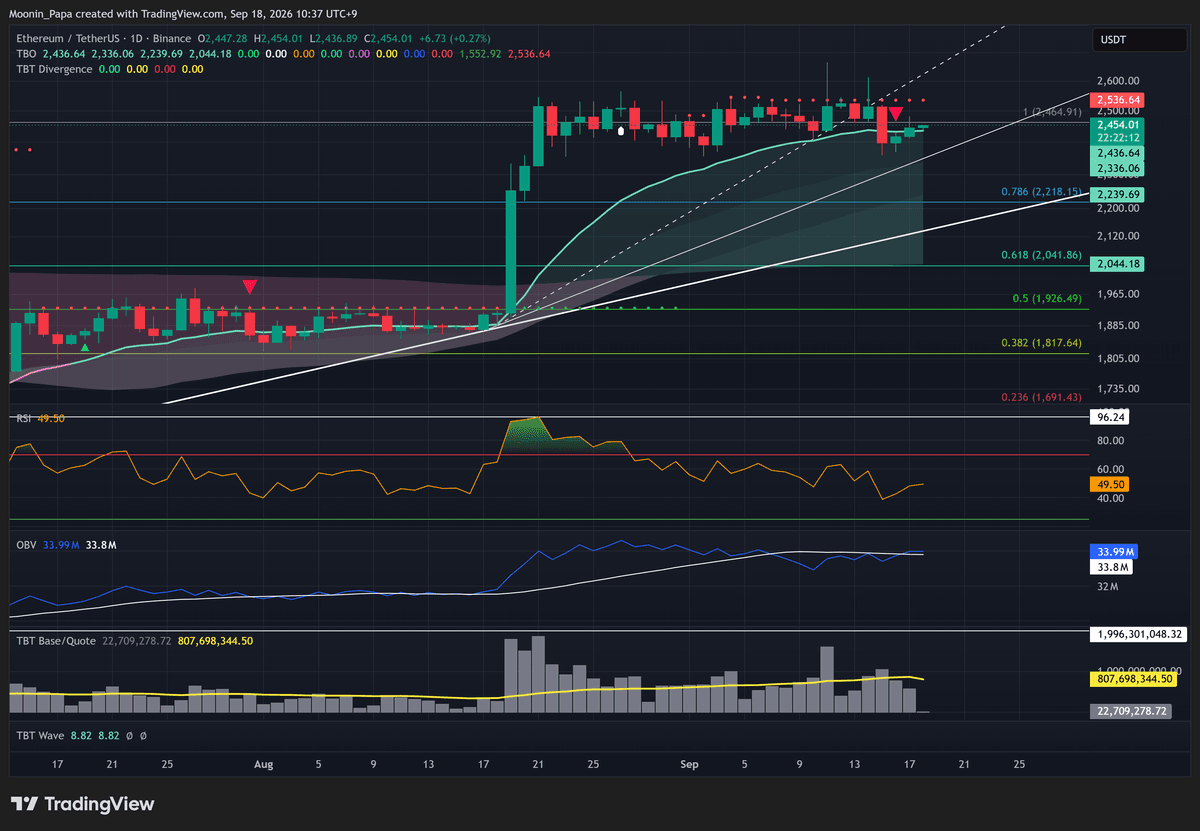Image resolution: width=1200 pixels, height=831 pixels.
Task: Click the 1,965.00 price scale tick
Action: pyautogui.click(x=1119, y=294)
